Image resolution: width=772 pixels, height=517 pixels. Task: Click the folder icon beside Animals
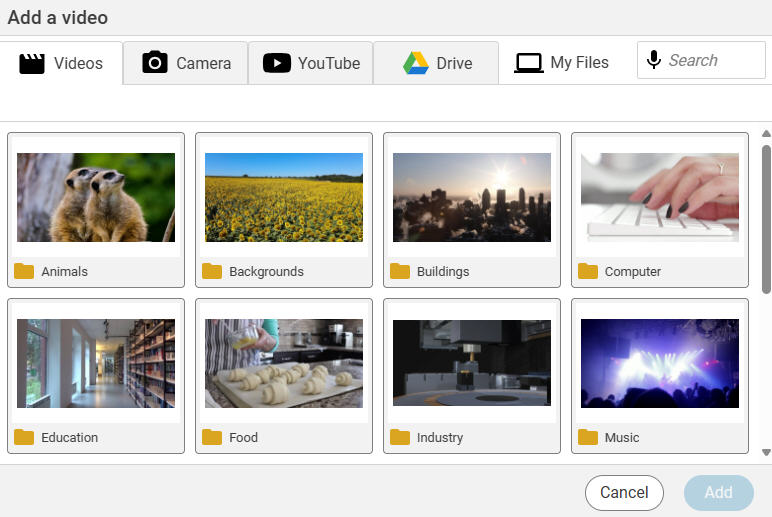[24, 271]
